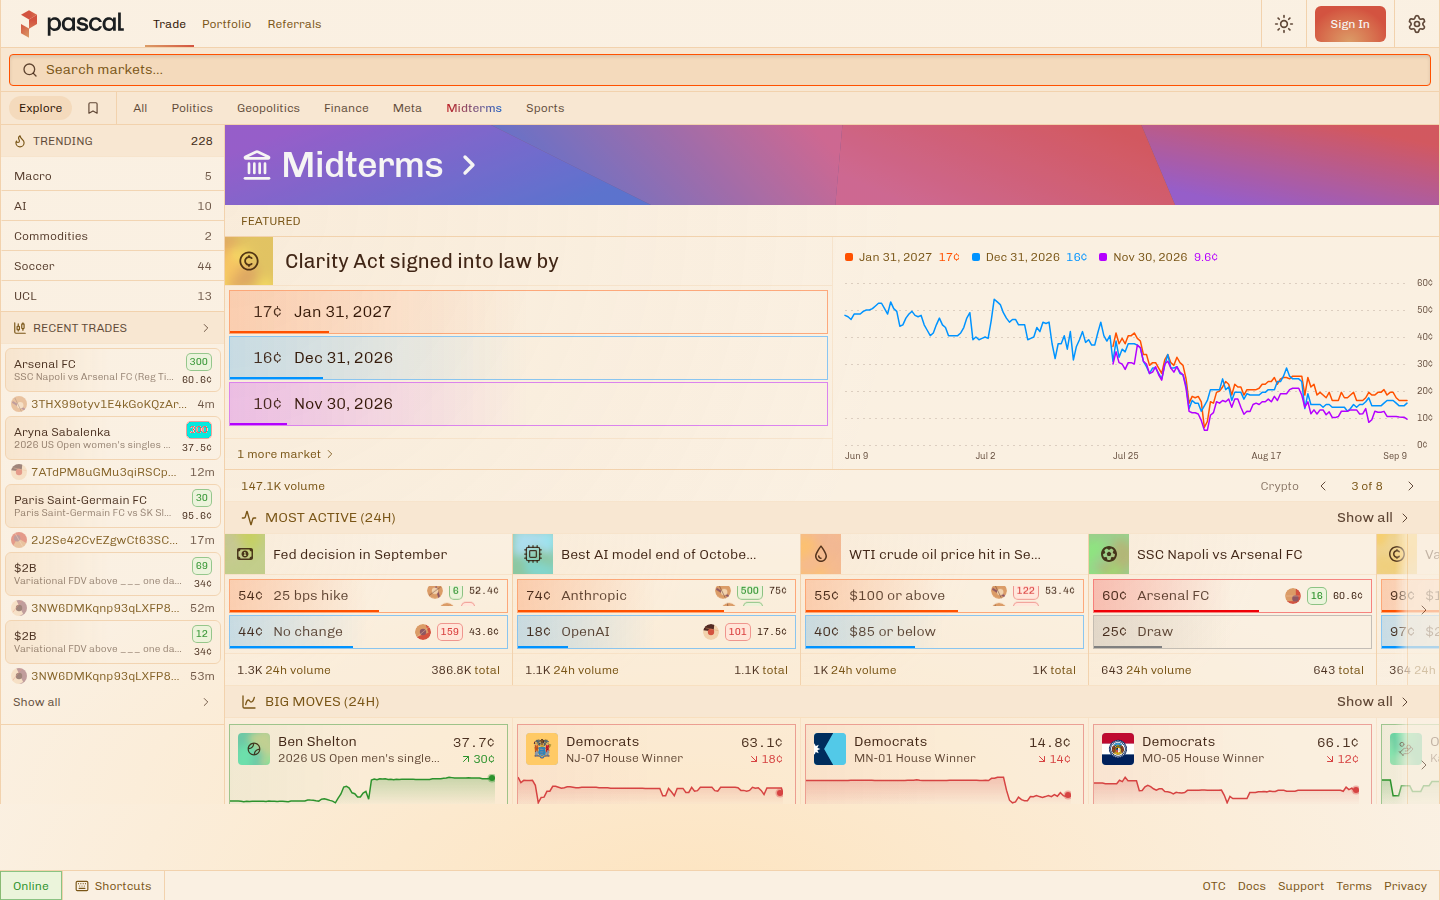Click the bookmark saved markets icon
Viewport: 1440px width, 900px height.
click(x=93, y=108)
